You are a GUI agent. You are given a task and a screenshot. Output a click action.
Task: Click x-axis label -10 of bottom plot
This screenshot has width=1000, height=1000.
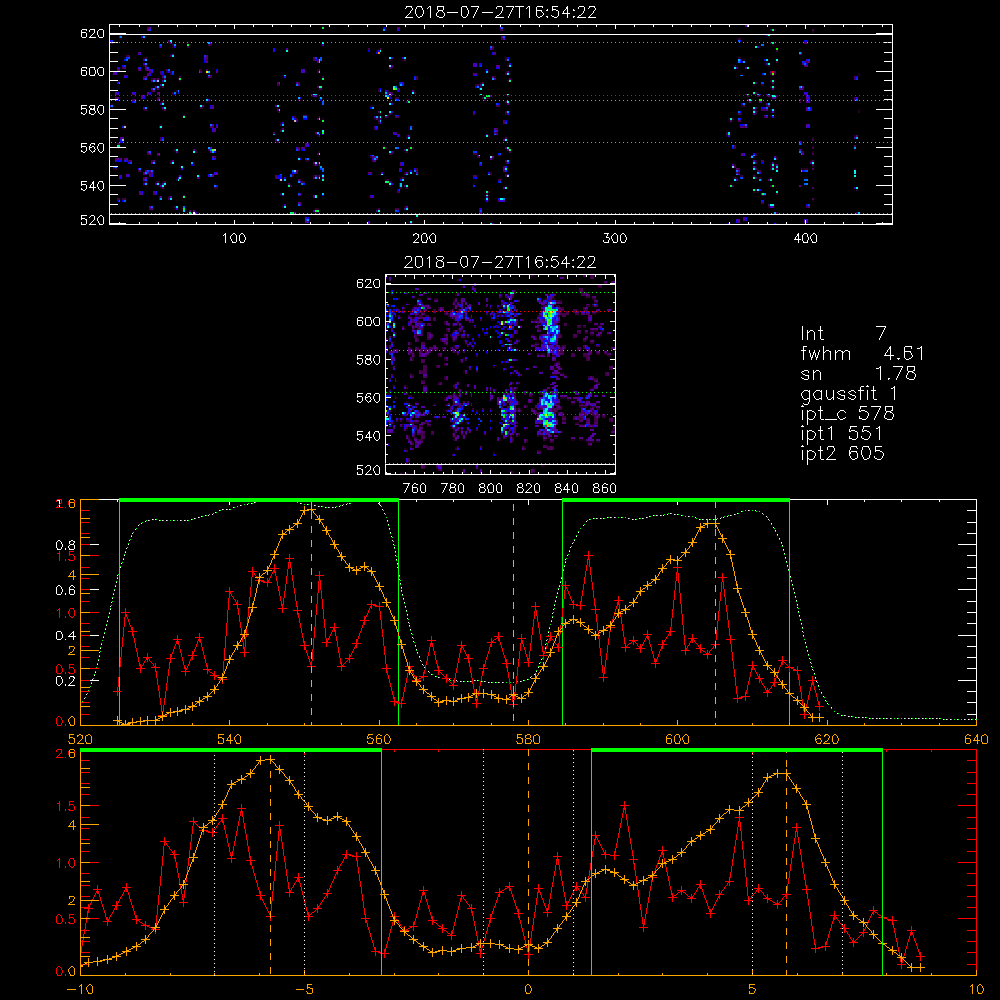pyautogui.click(x=80, y=989)
